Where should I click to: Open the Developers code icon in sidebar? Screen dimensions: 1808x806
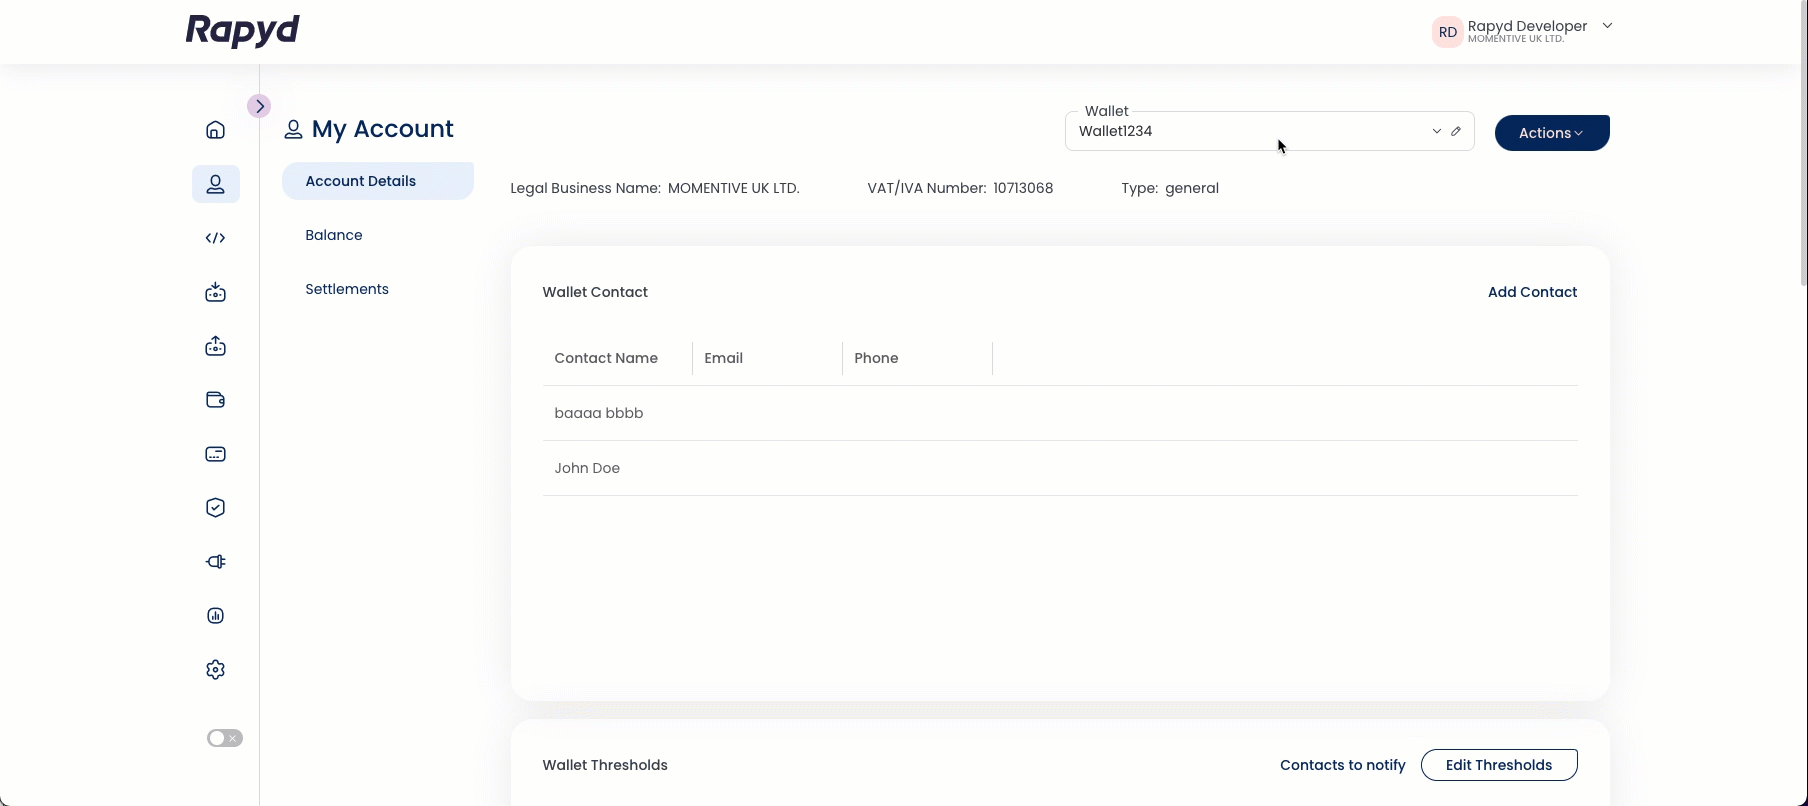[x=215, y=238]
